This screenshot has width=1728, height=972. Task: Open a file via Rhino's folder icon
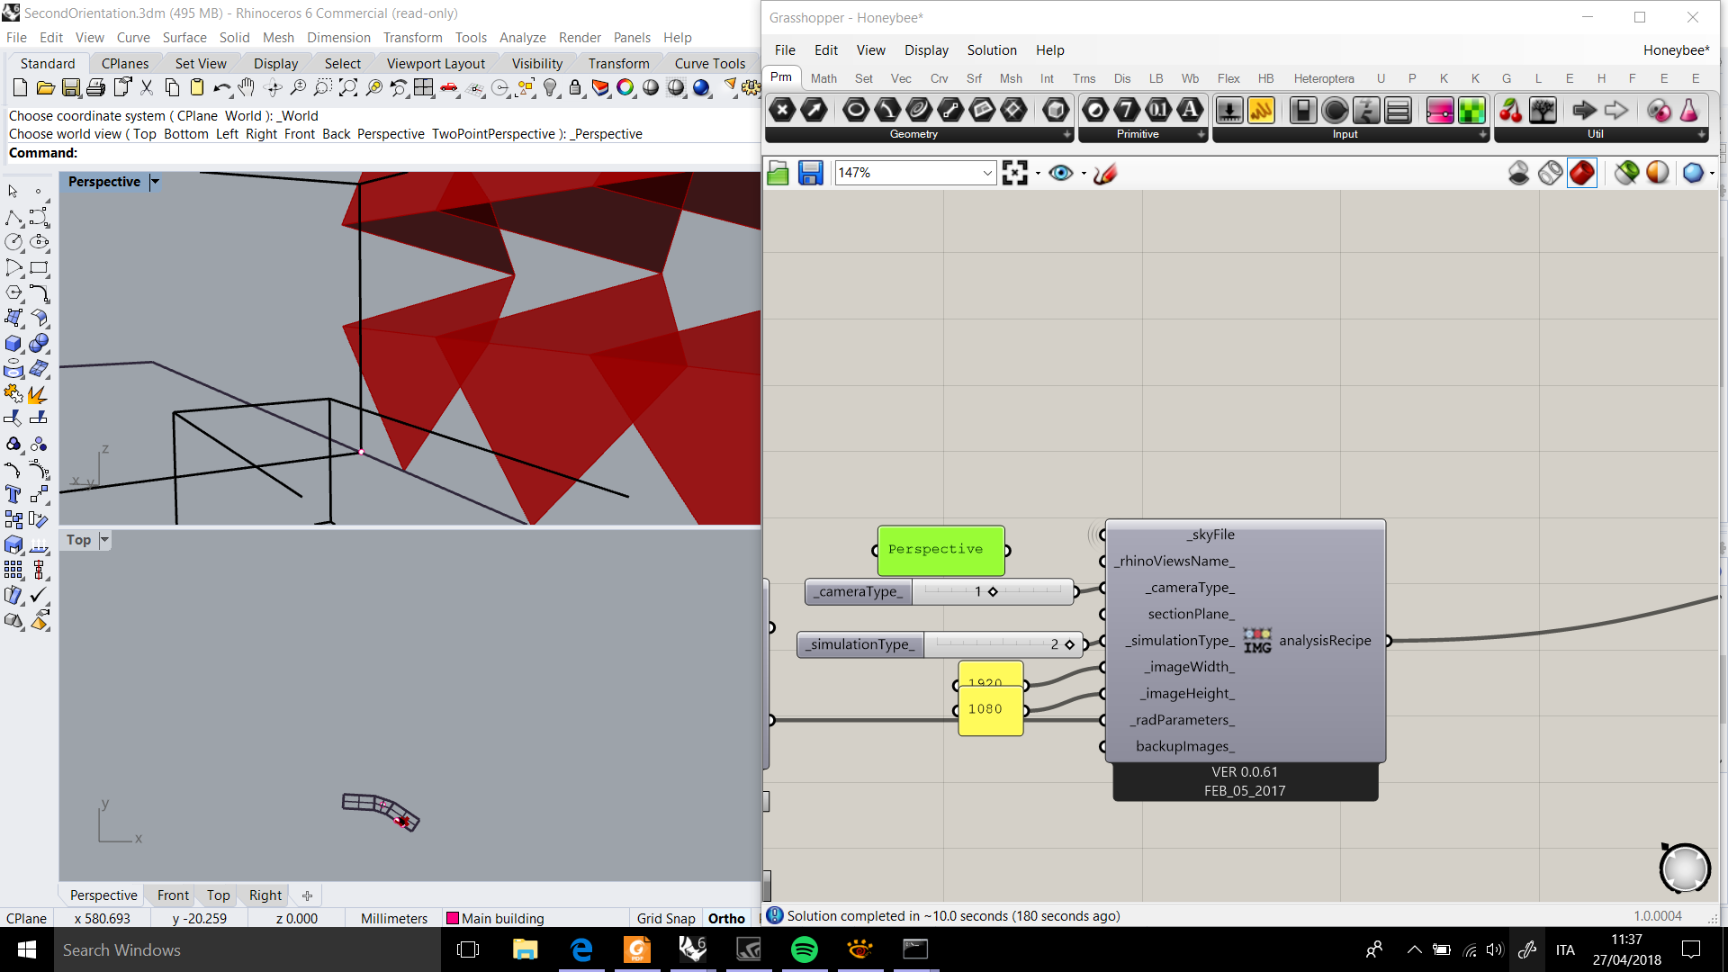coord(45,88)
